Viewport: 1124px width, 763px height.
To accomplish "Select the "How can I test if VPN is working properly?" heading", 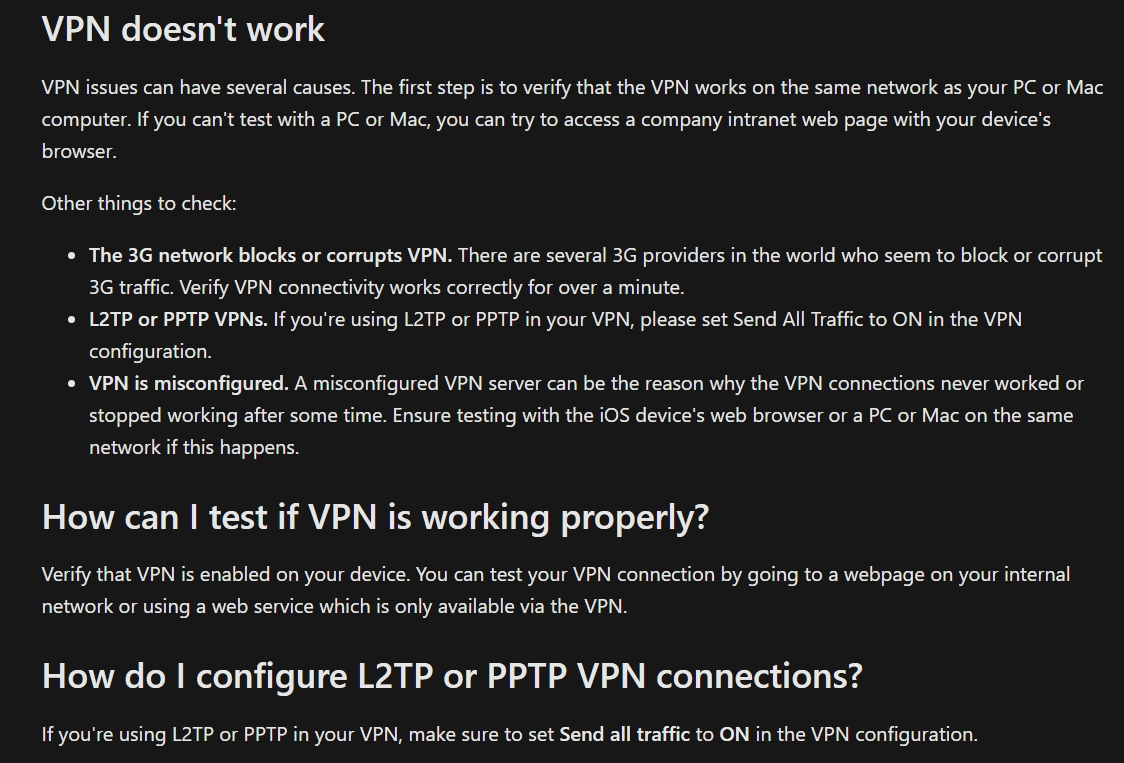I will coord(376,517).
